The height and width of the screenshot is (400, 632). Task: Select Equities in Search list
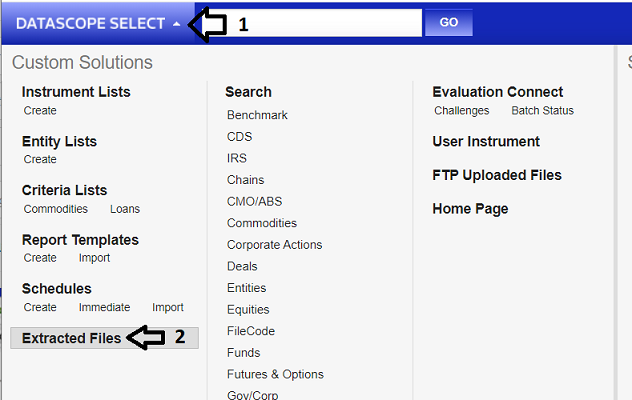click(x=248, y=310)
